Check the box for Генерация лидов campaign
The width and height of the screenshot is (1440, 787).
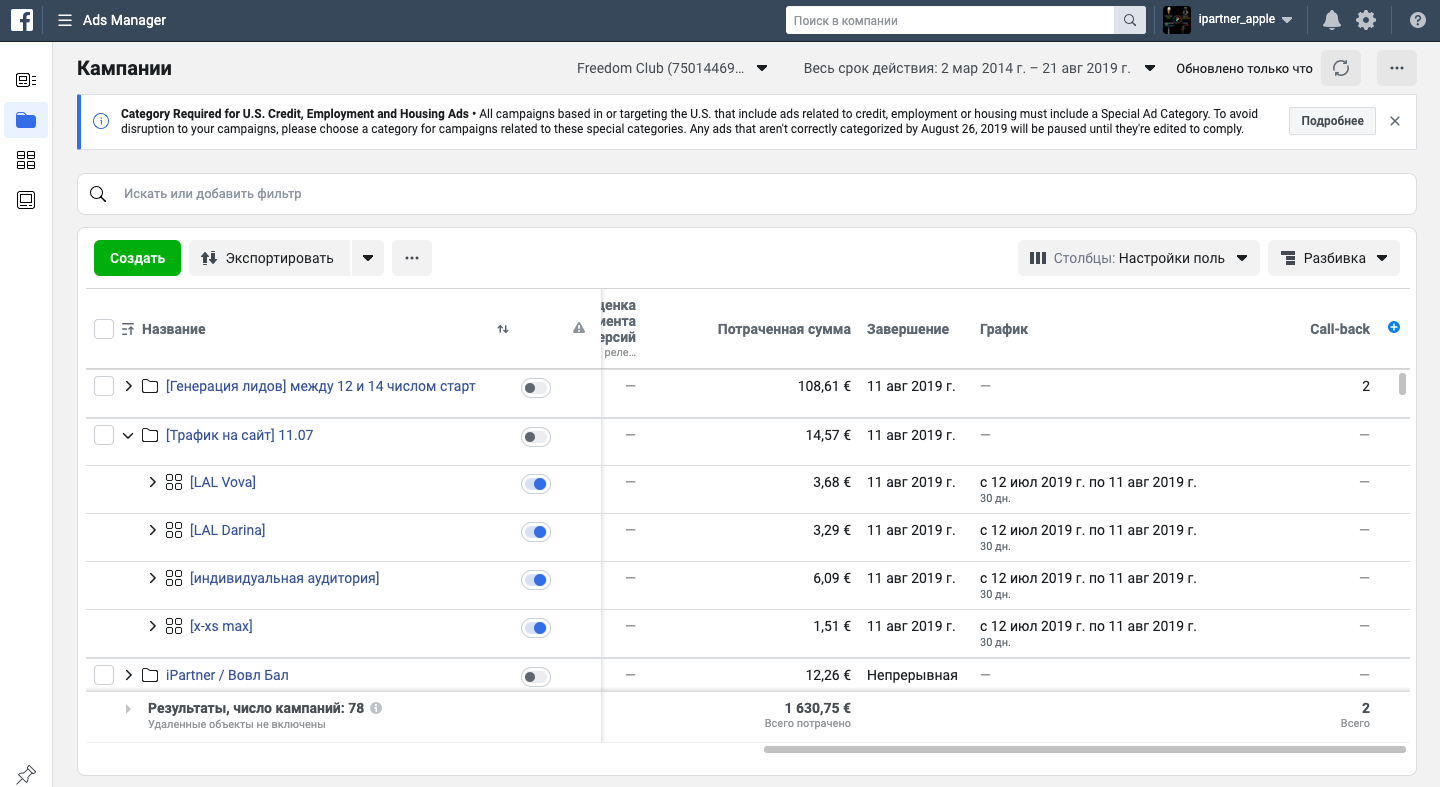(x=104, y=386)
